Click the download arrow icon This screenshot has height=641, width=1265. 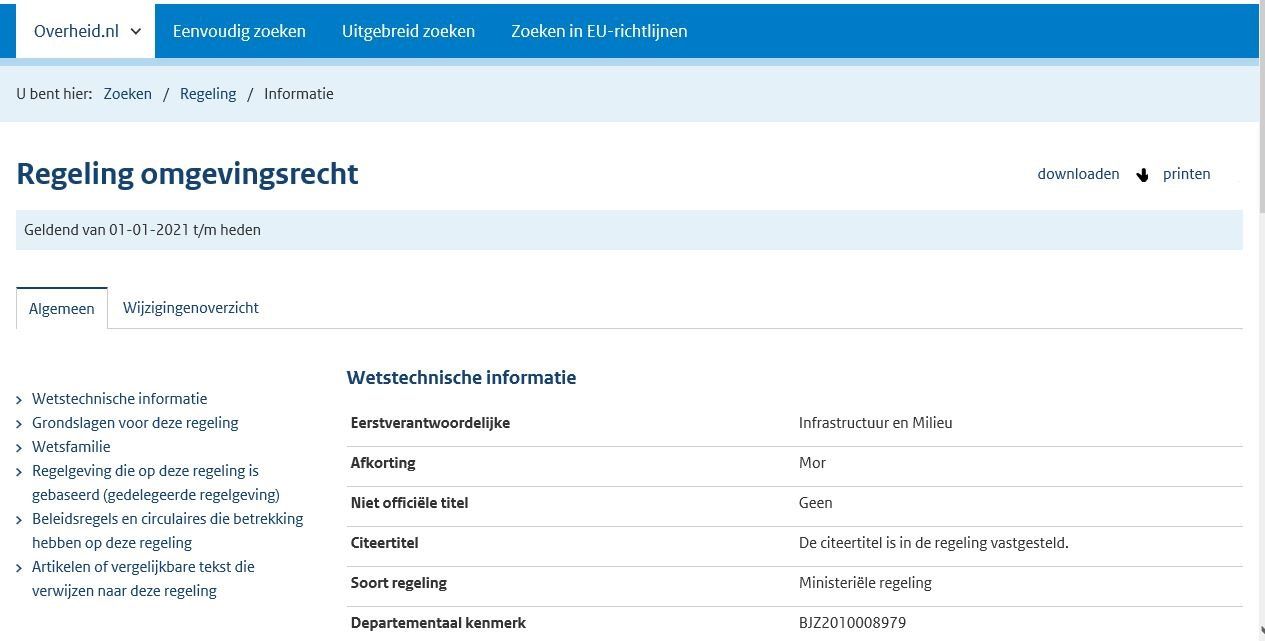click(x=1142, y=175)
